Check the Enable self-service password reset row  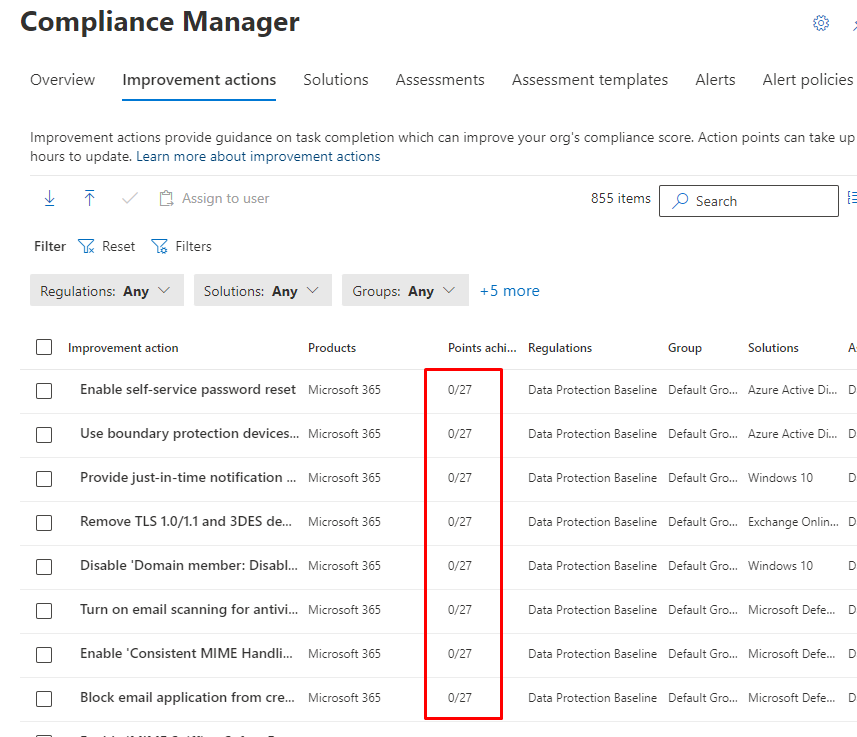(x=44, y=390)
